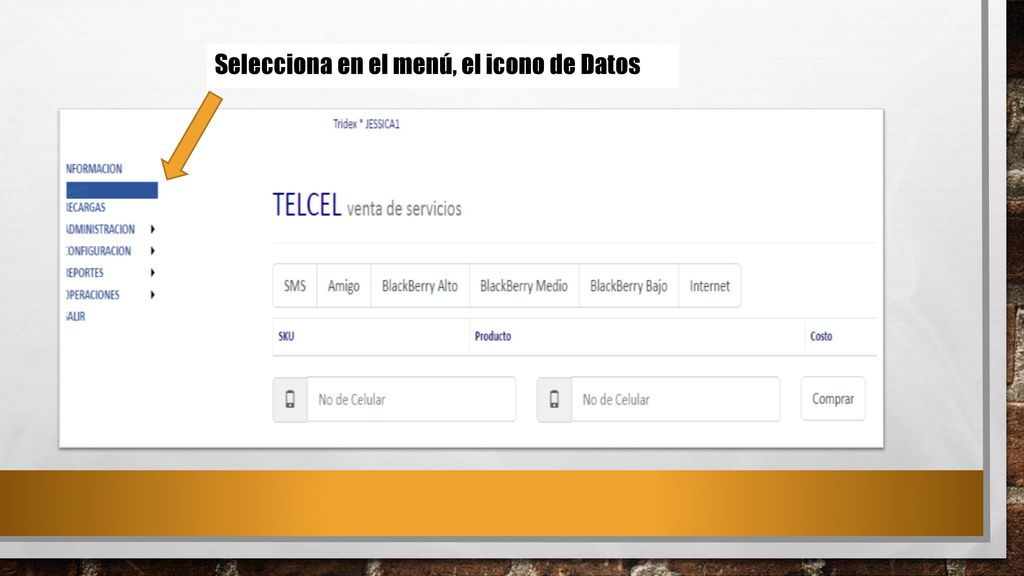This screenshot has width=1024, height=576.
Task: Focus the first No de Celular input
Action: tap(411, 399)
